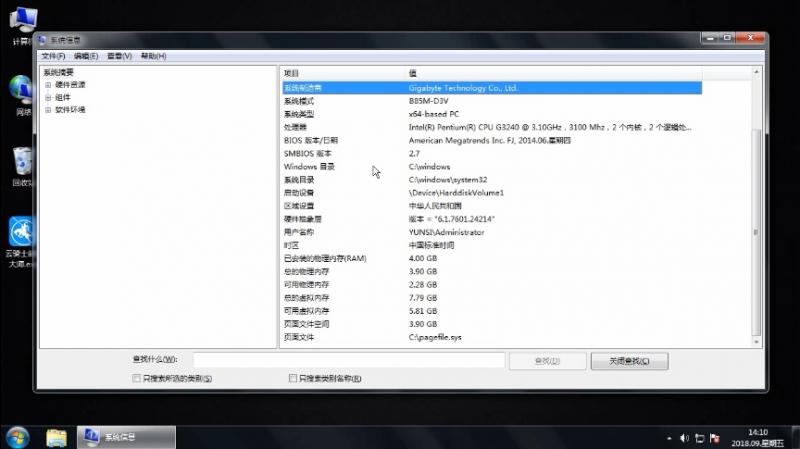Close the system information window
This screenshot has height=449, width=800.
750,38
